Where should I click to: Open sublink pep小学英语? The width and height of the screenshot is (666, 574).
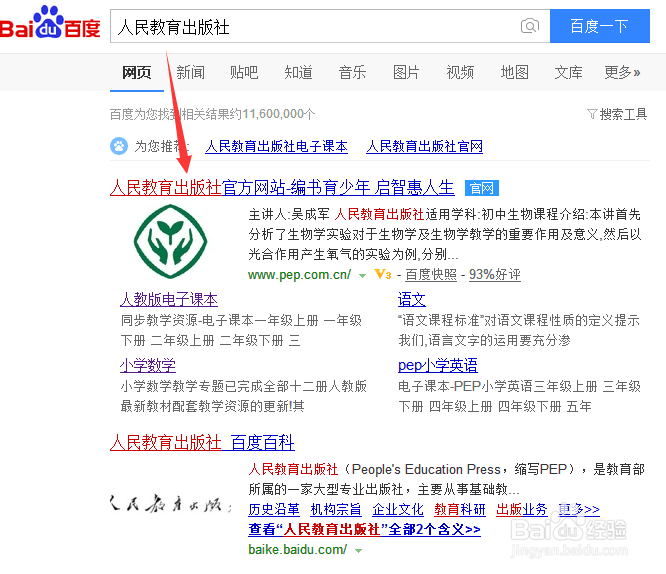437,365
